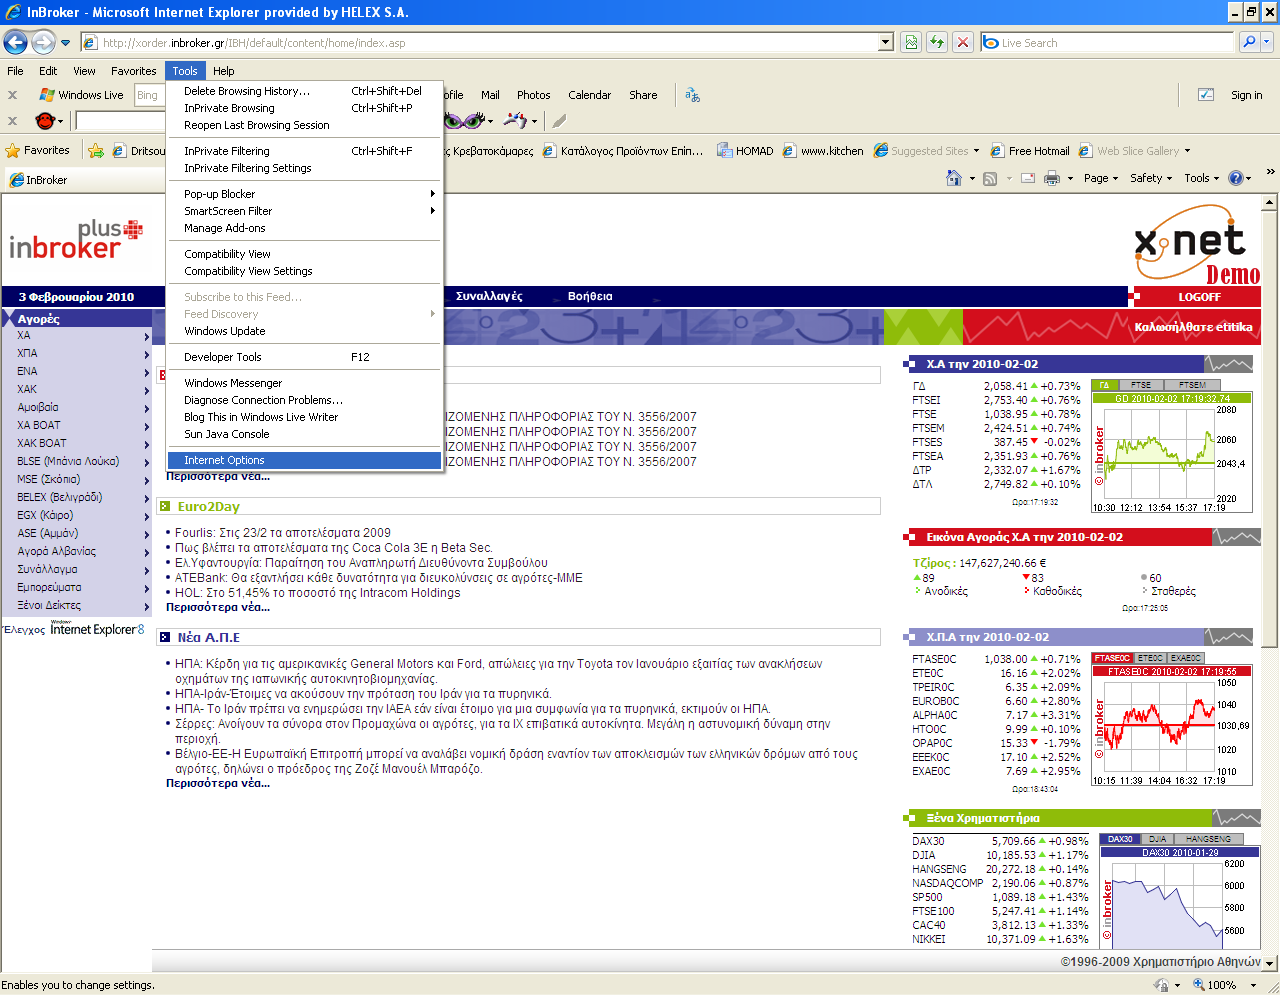This screenshot has width=1280, height=995.
Task: Choose Delete Browsing History menu entry
Action: click(x=304, y=91)
